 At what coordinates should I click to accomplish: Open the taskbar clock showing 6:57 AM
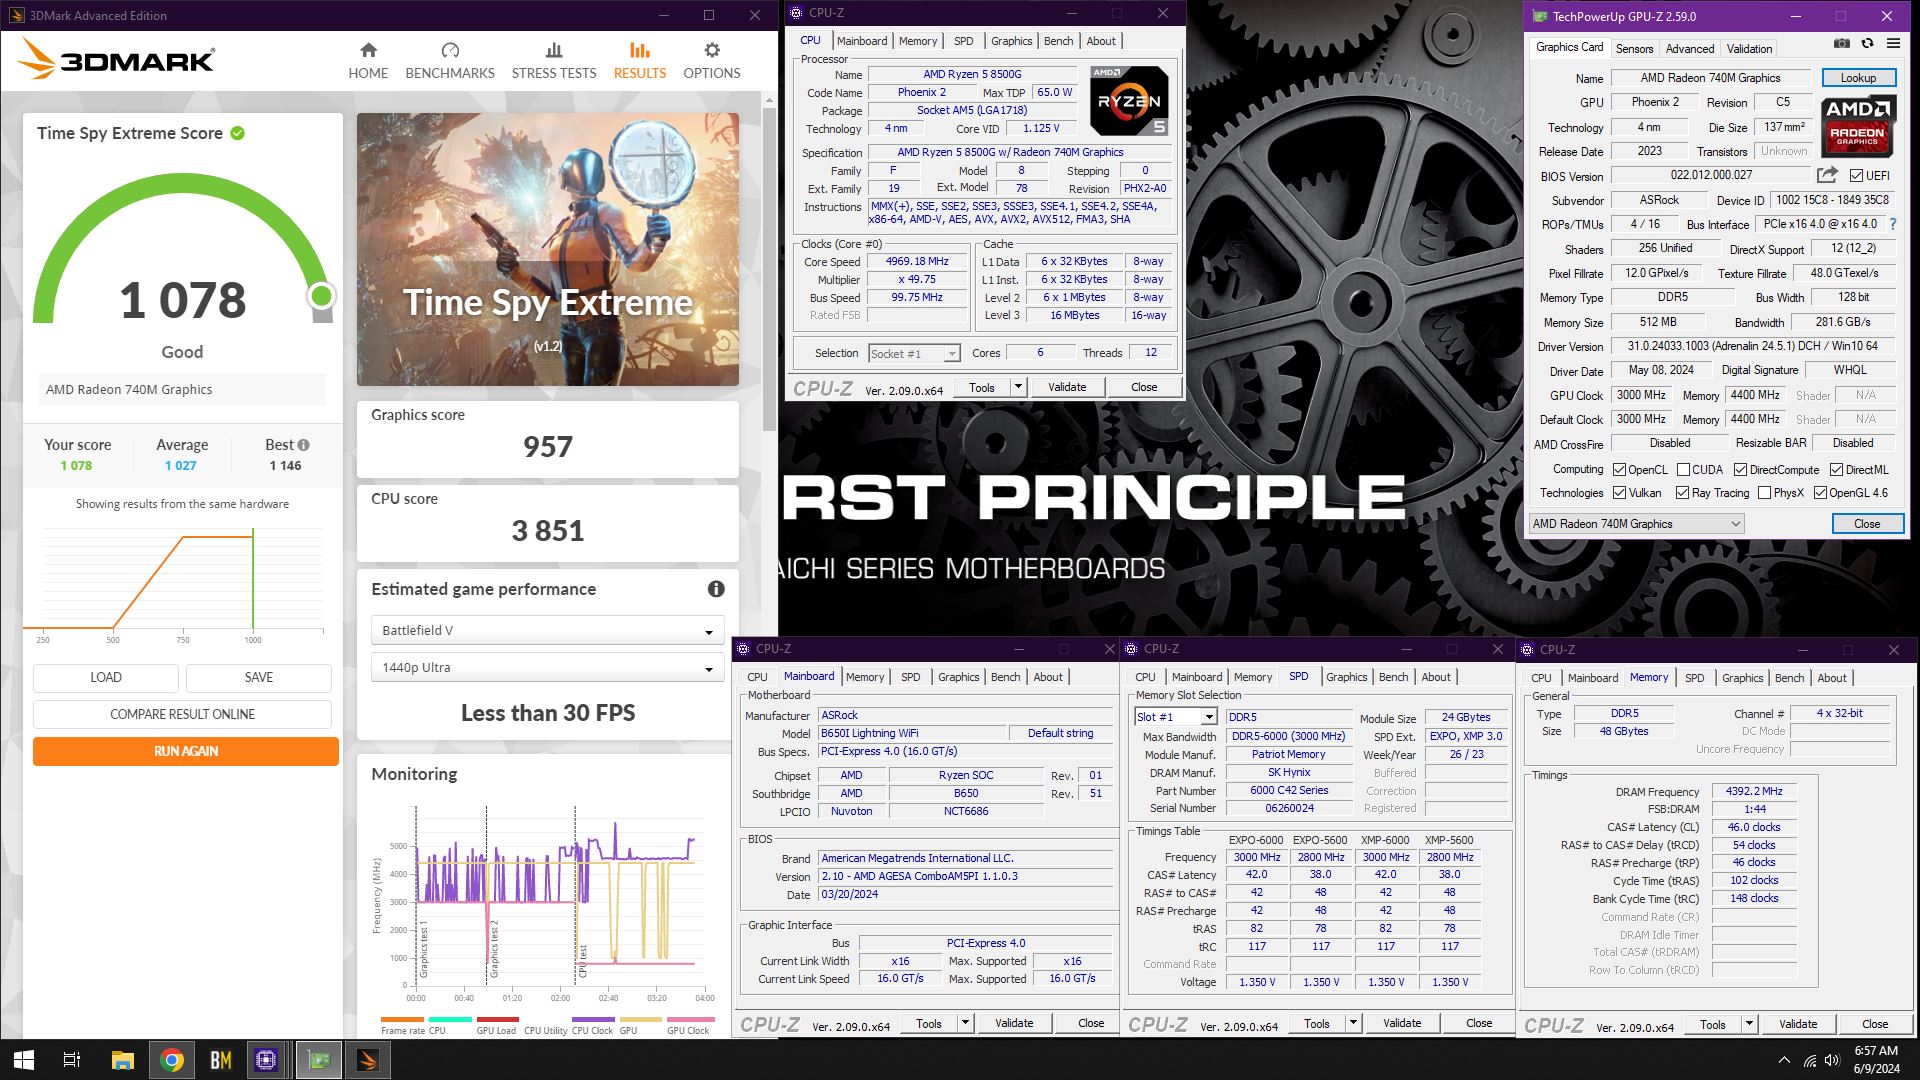coord(1876,1060)
